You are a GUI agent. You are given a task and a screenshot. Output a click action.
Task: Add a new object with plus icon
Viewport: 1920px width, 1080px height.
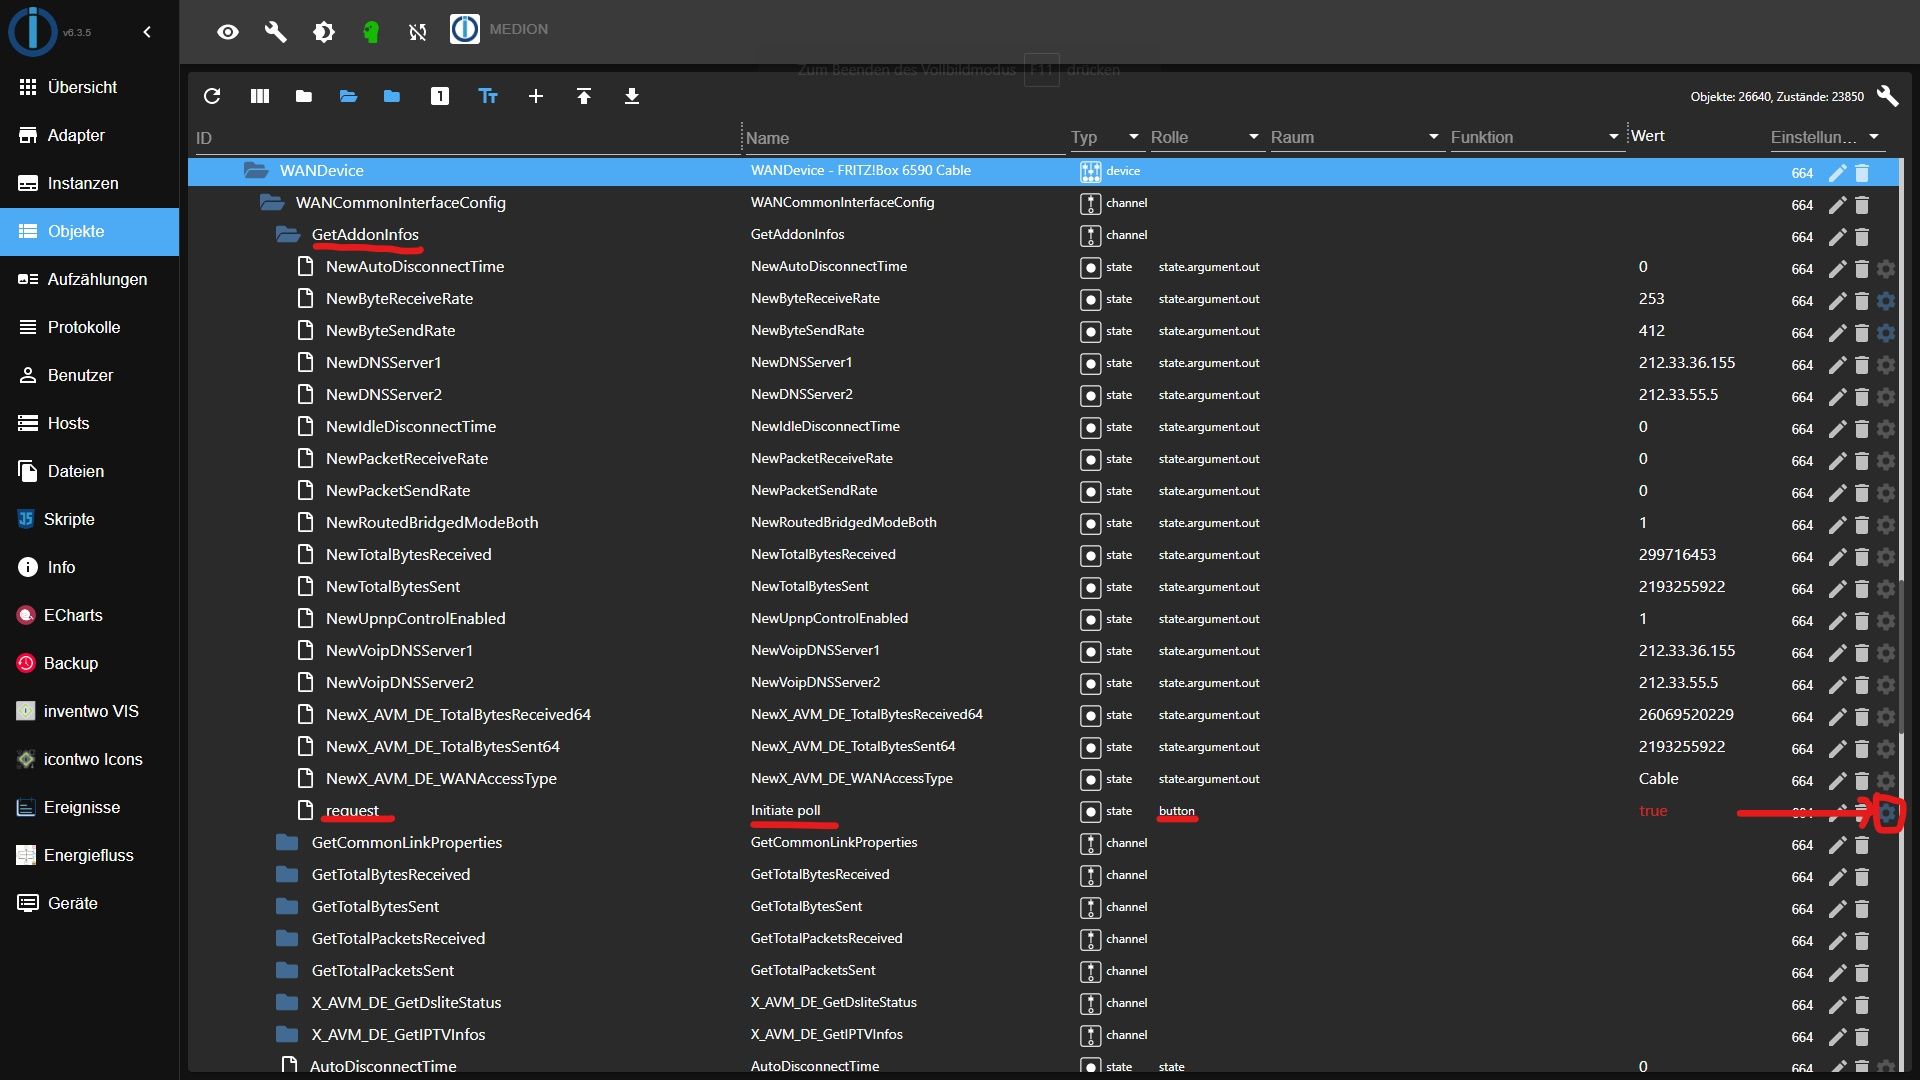536,96
